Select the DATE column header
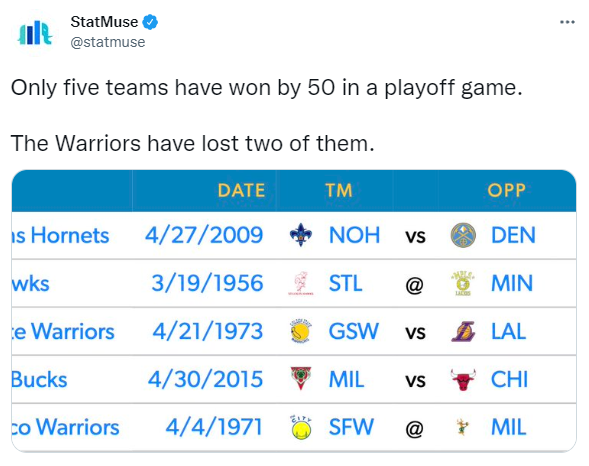 click(x=242, y=190)
